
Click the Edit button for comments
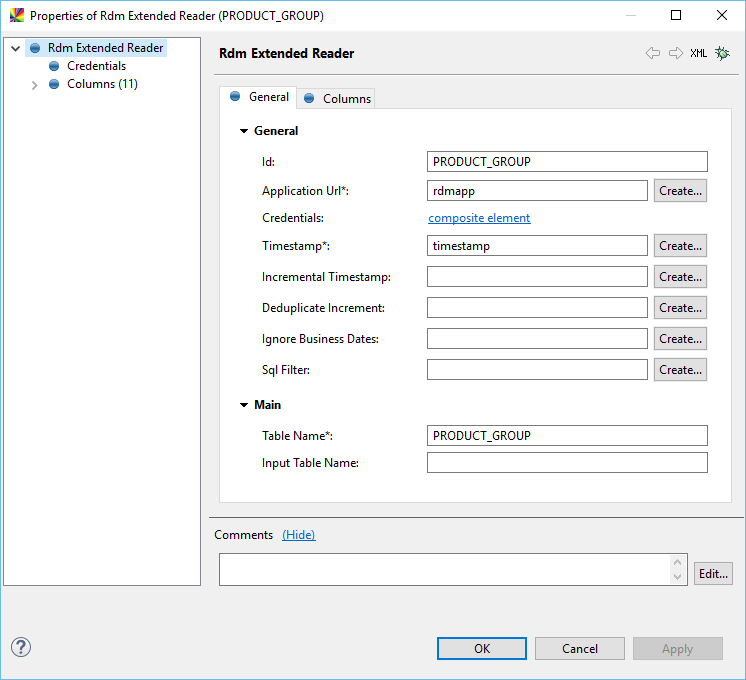click(x=713, y=574)
